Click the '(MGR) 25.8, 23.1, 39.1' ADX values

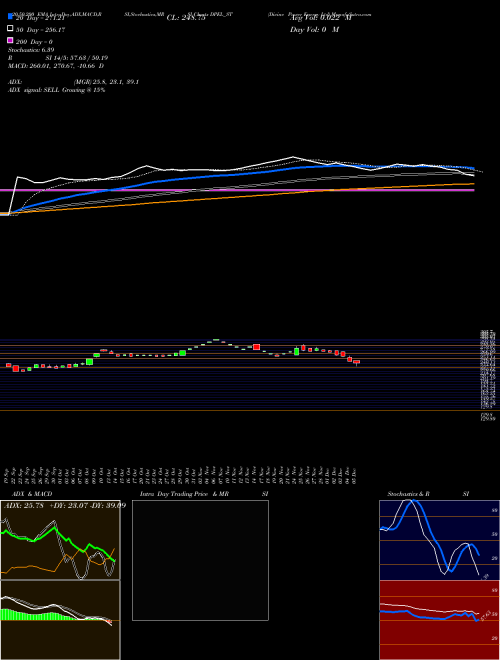click(x=106, y=82)
